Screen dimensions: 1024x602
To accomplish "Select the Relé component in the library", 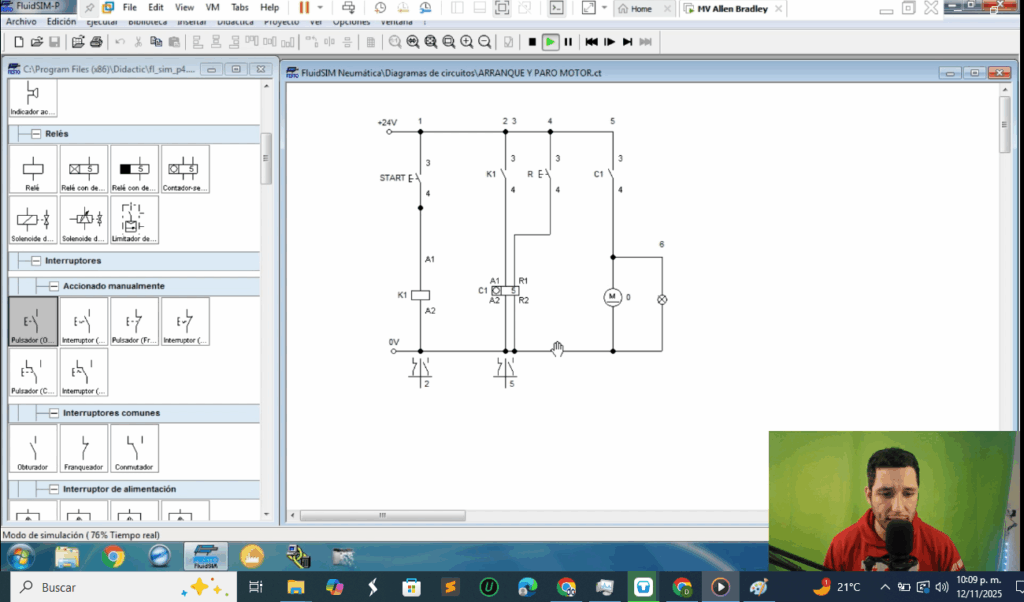I will tap(33, 170).
